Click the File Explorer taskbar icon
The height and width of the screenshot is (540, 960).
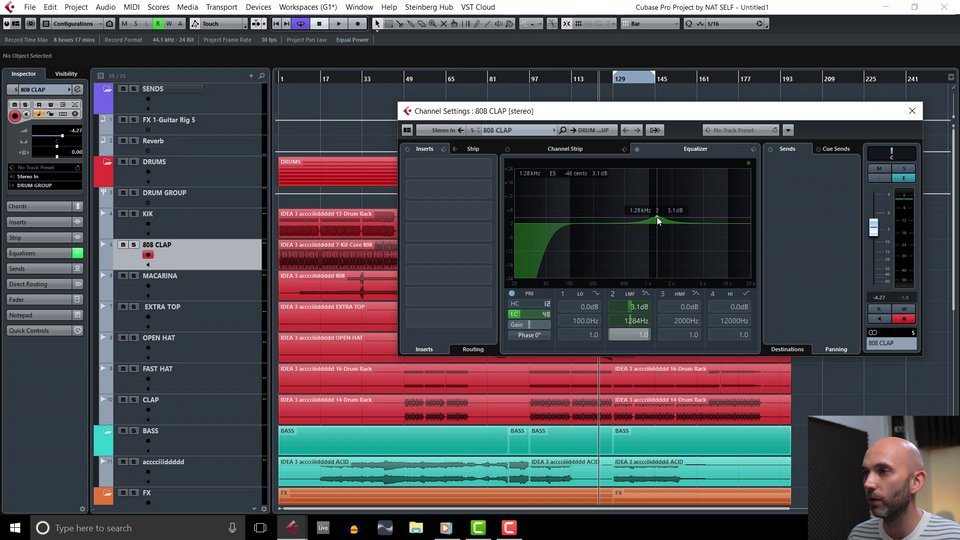click(416, 528)
